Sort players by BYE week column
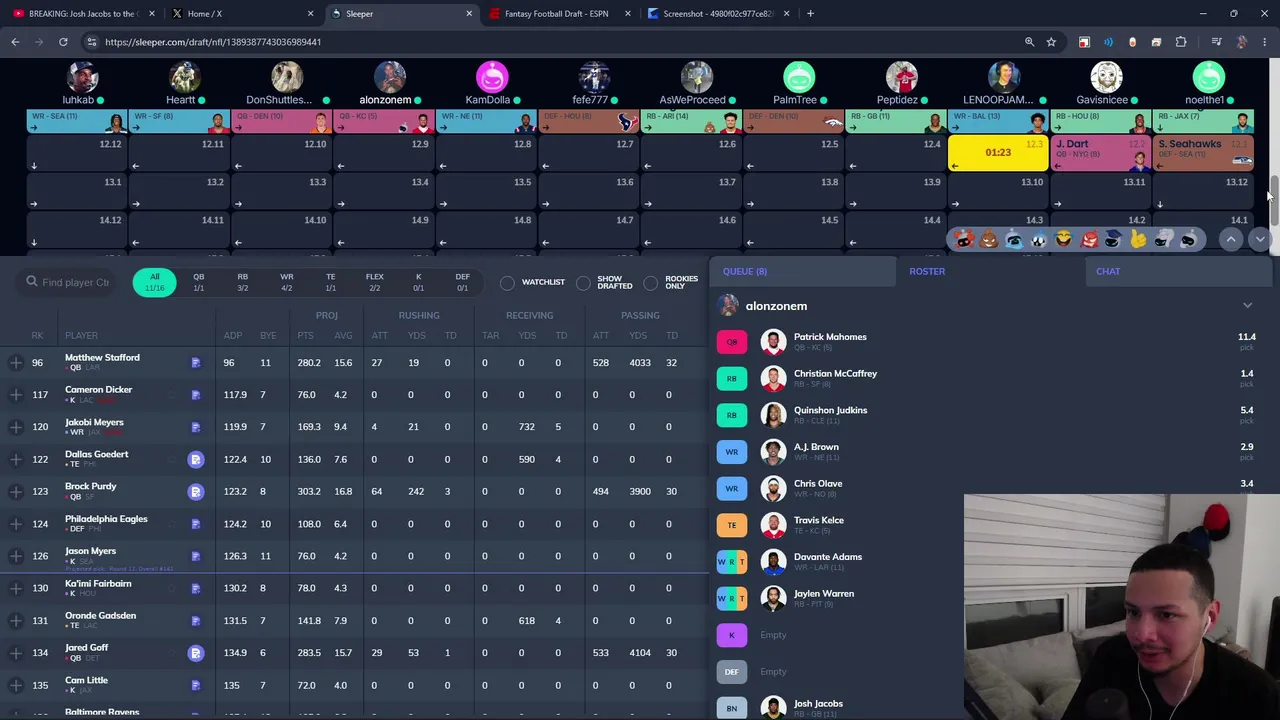1280x720 pixels. [267, 336]
